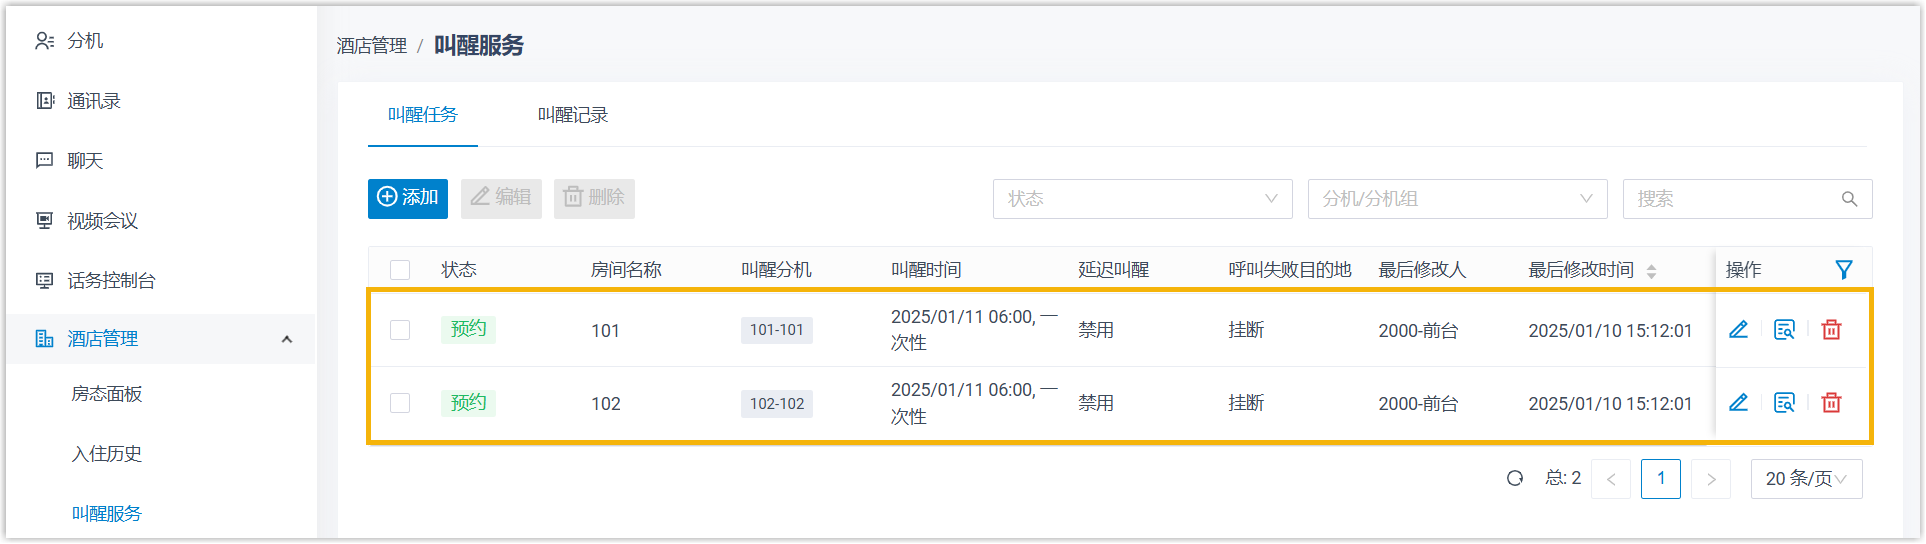Change the 20 条/页 page size dropdown
1926x544 pixels.
click(x=1805, y=479)
